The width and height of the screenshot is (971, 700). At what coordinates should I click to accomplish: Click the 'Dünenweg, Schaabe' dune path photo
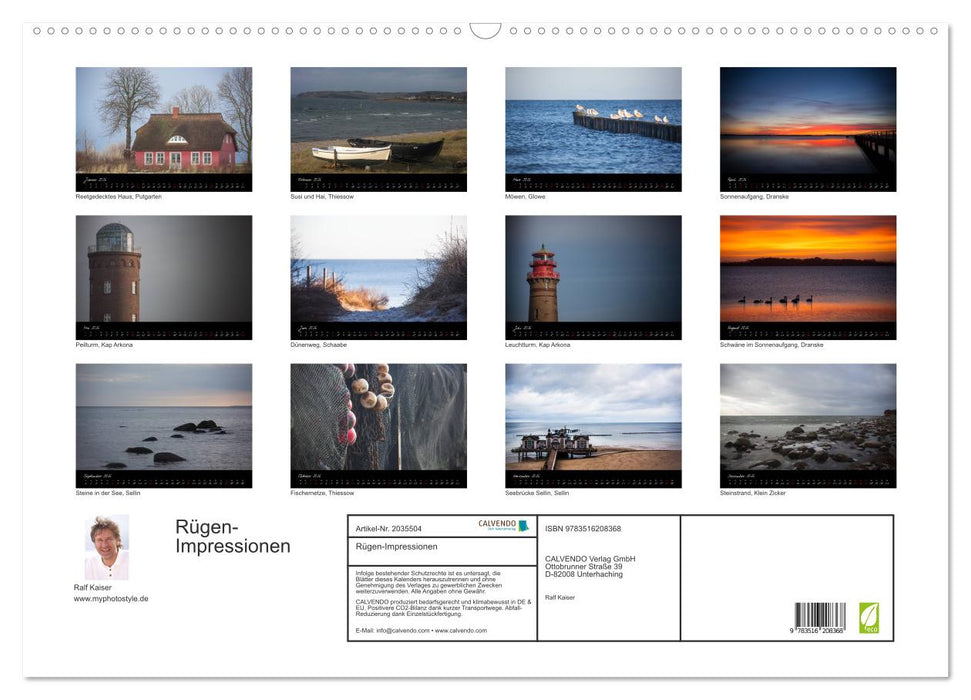pyautogui.click(x=378, y=277)
